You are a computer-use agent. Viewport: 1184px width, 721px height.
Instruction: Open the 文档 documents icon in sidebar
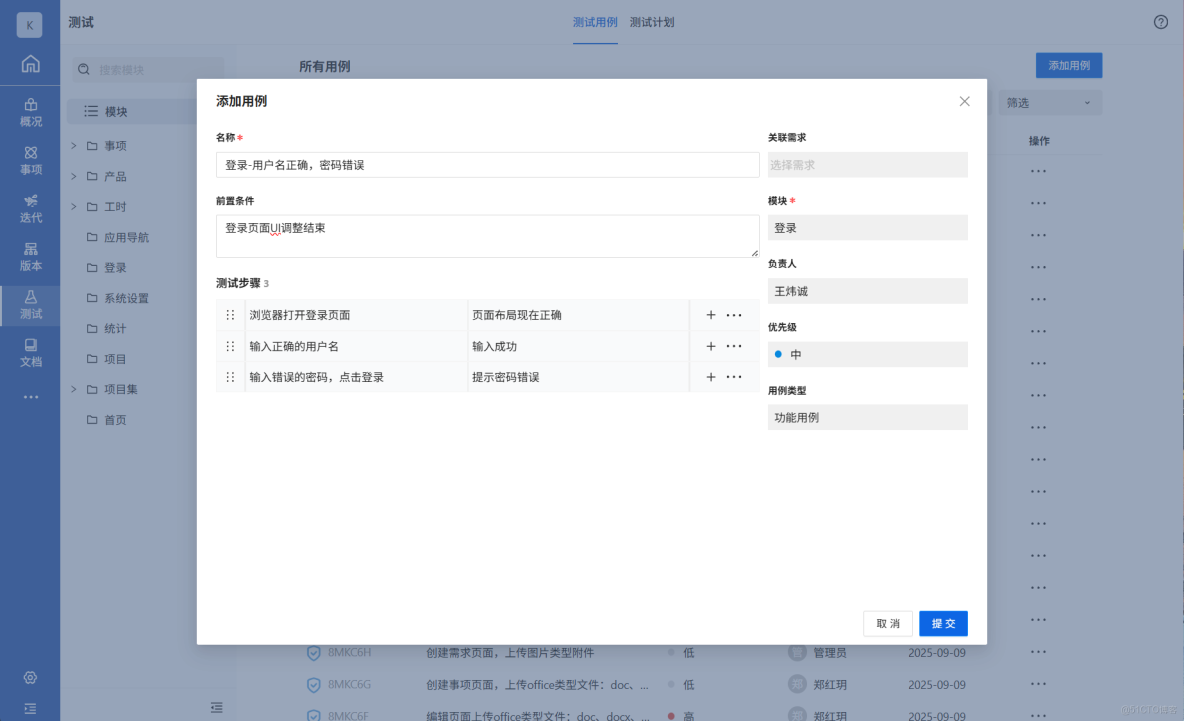(x=30, y=351)
